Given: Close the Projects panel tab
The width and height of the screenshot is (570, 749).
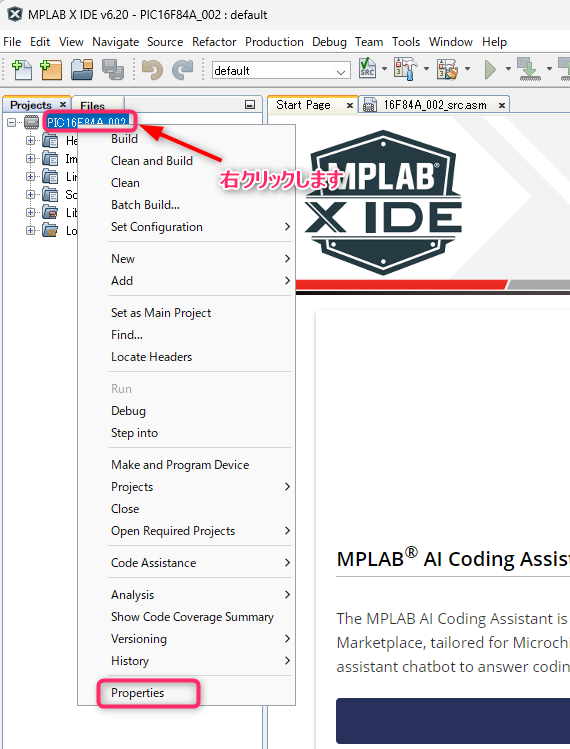Looking at the screenshot, I should [63, 104].
